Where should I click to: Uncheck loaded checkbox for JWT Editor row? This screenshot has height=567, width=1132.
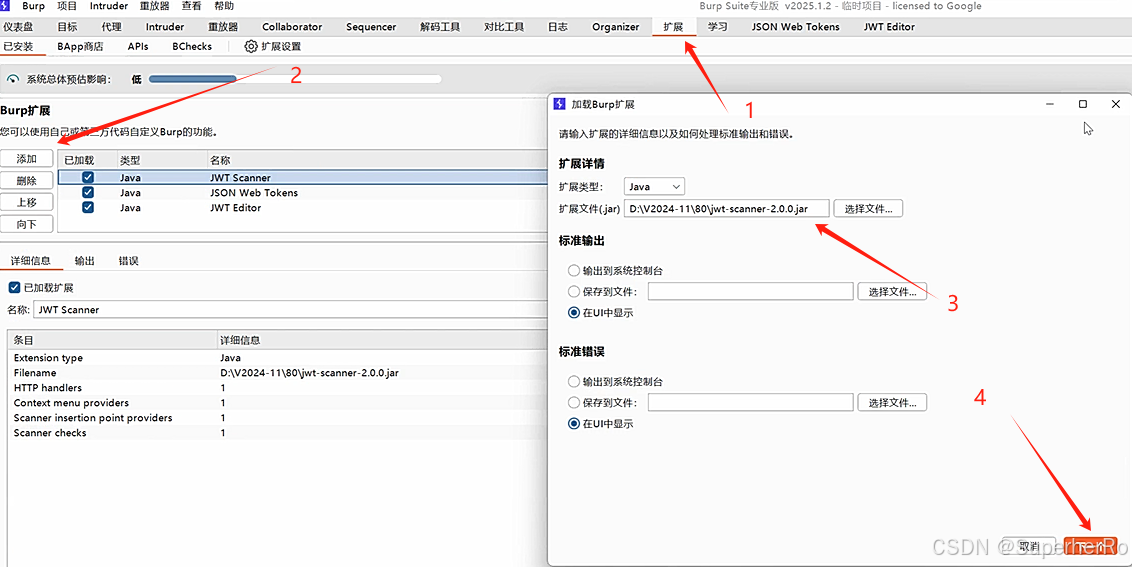pos(87,207)
